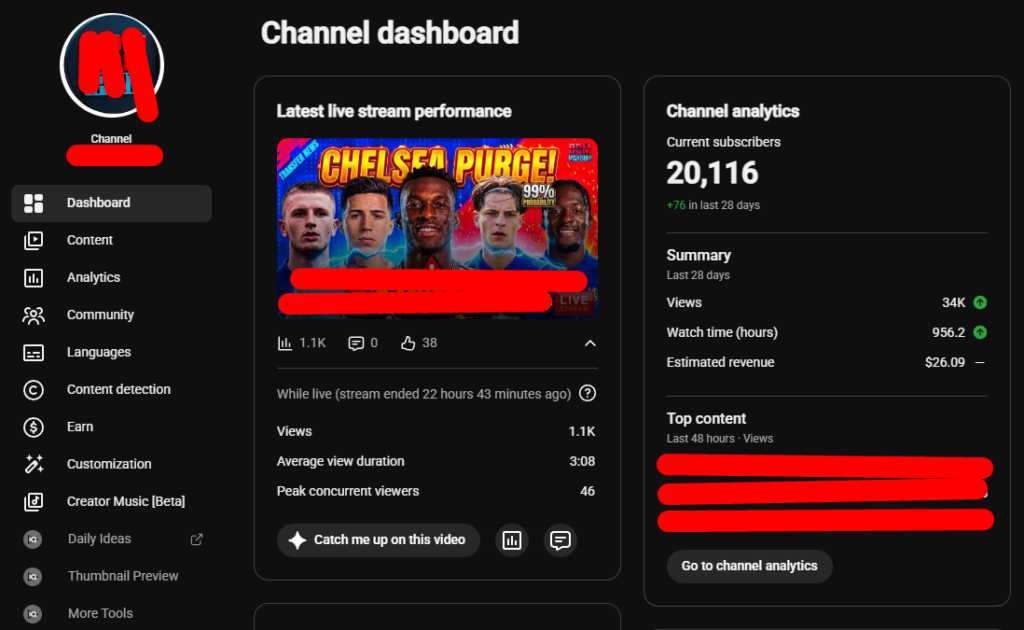Open Languages section

(112, 353)
